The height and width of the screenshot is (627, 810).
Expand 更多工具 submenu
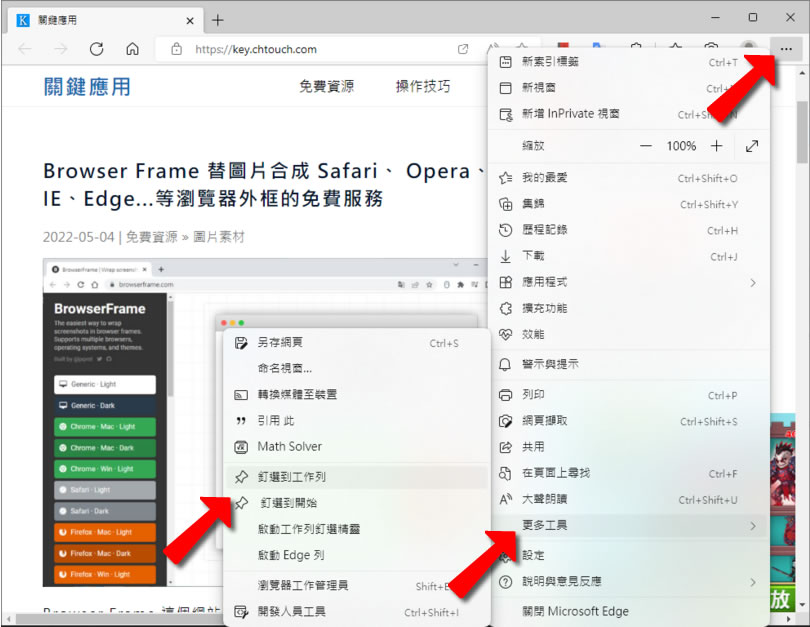628,526
